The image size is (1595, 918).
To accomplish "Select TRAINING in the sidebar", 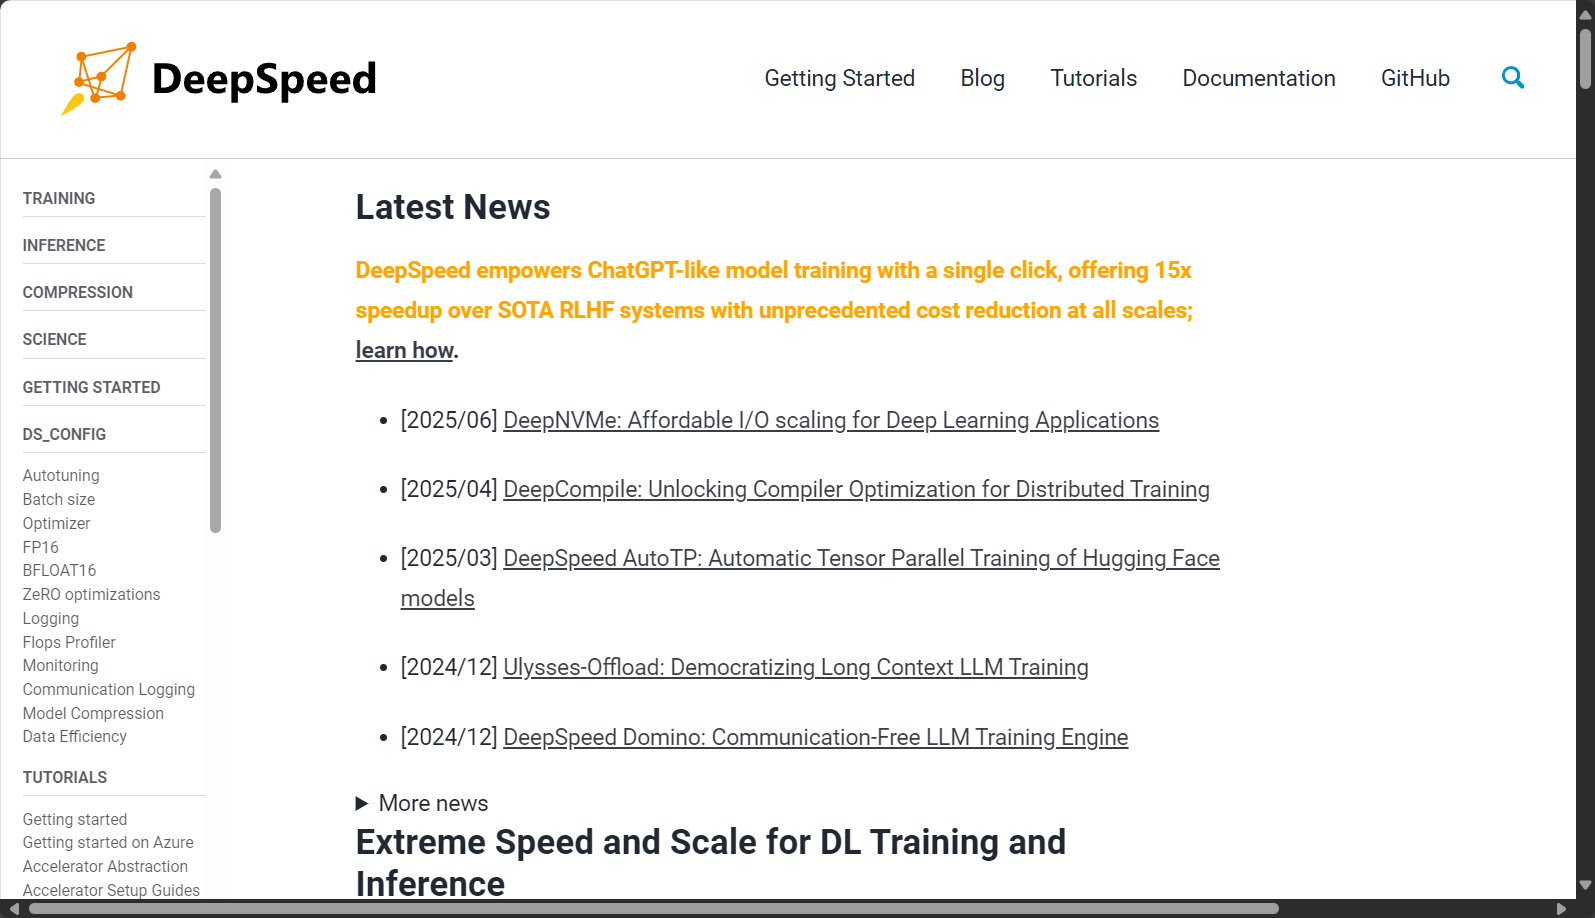I will [x=59, y=198].
